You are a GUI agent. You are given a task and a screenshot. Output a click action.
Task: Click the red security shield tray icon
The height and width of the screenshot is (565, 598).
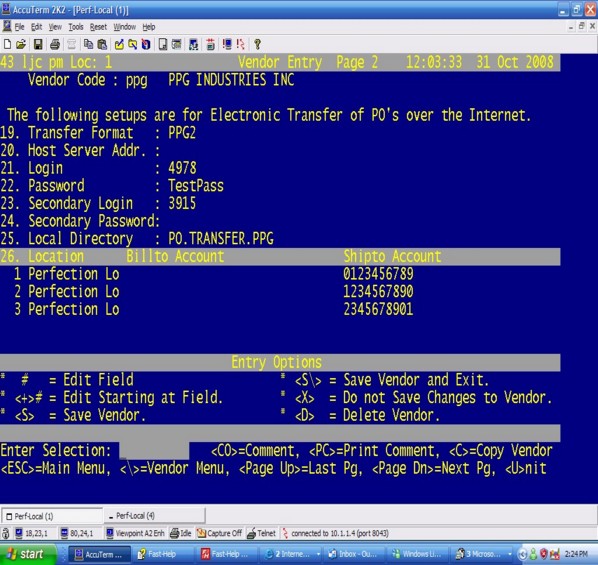click(543, 554)
